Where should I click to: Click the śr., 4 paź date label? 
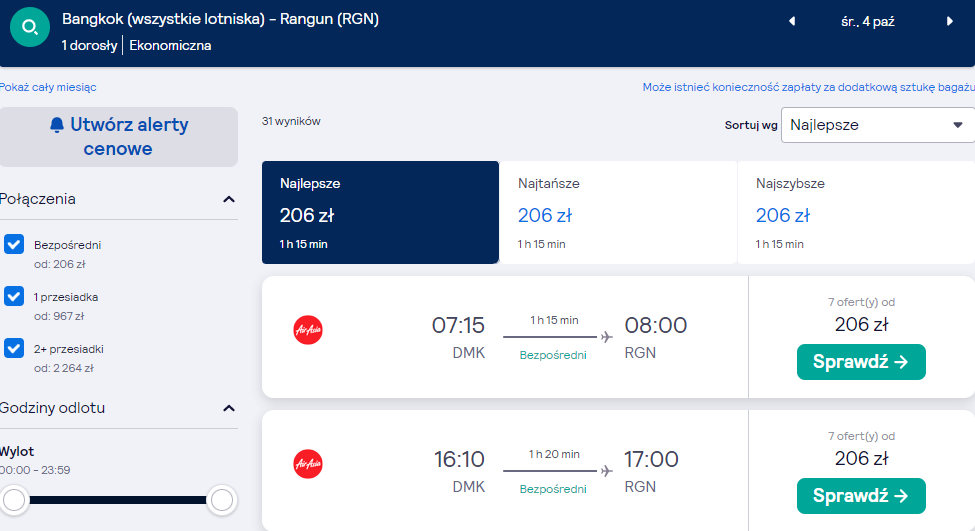click(867, 22)
